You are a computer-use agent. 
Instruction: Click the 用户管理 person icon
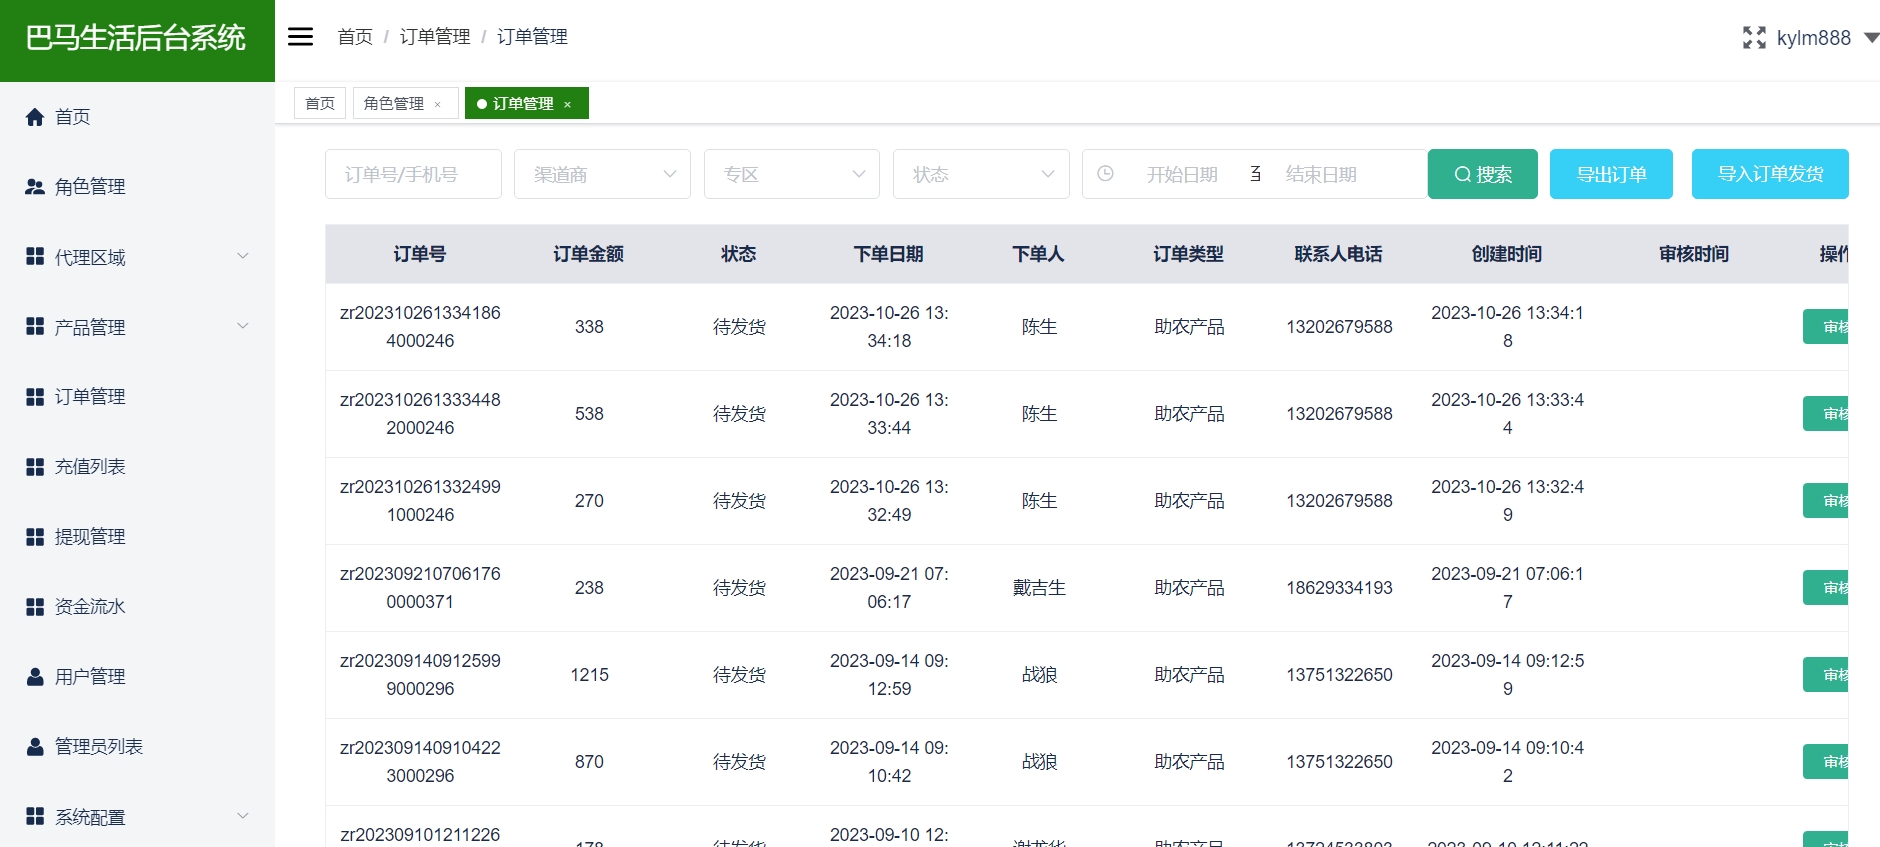click(x=35, y=677)
